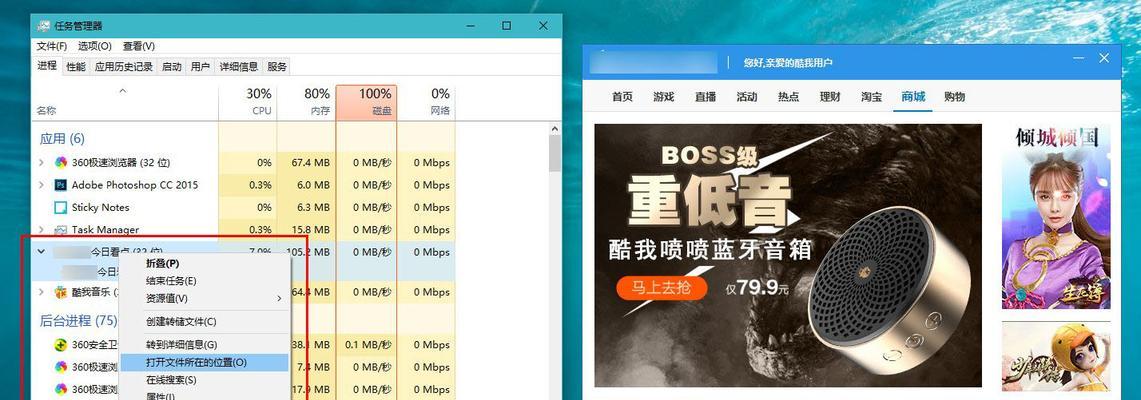The width and height of the screenshot is (1141, 400).
Task: Click the Task Manager process row icon
Action: coord(61,230)
